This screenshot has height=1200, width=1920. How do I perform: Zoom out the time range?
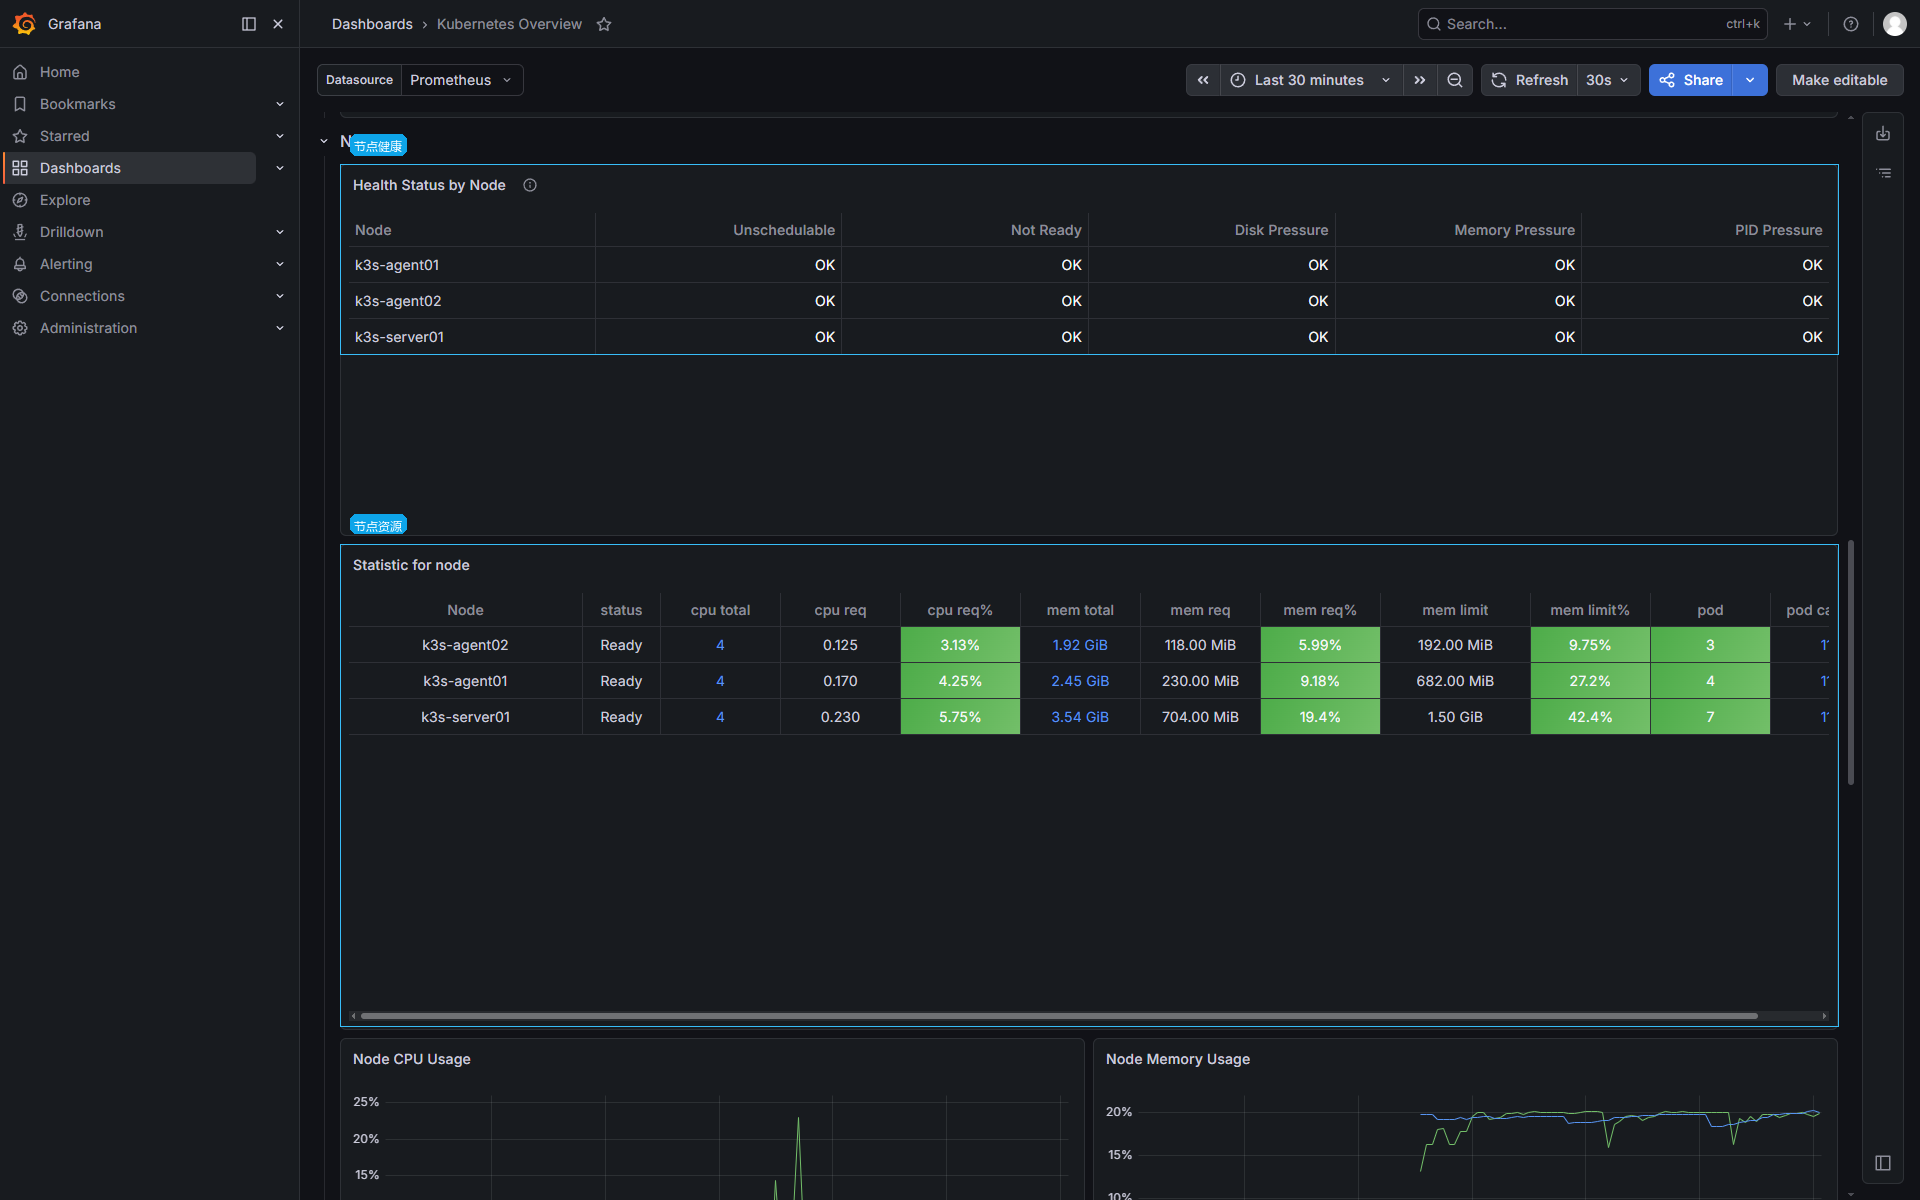[1455, 80]
